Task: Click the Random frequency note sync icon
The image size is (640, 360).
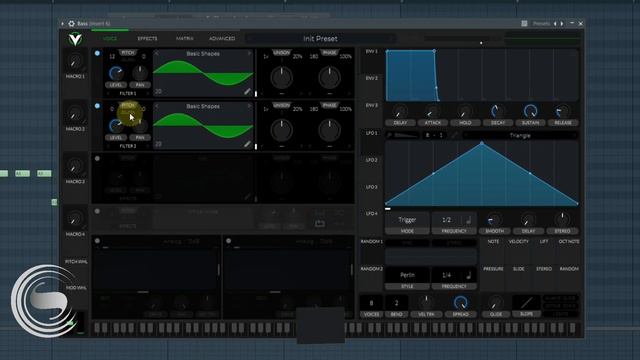Action: pyautogui.click(x=469, y=275)
